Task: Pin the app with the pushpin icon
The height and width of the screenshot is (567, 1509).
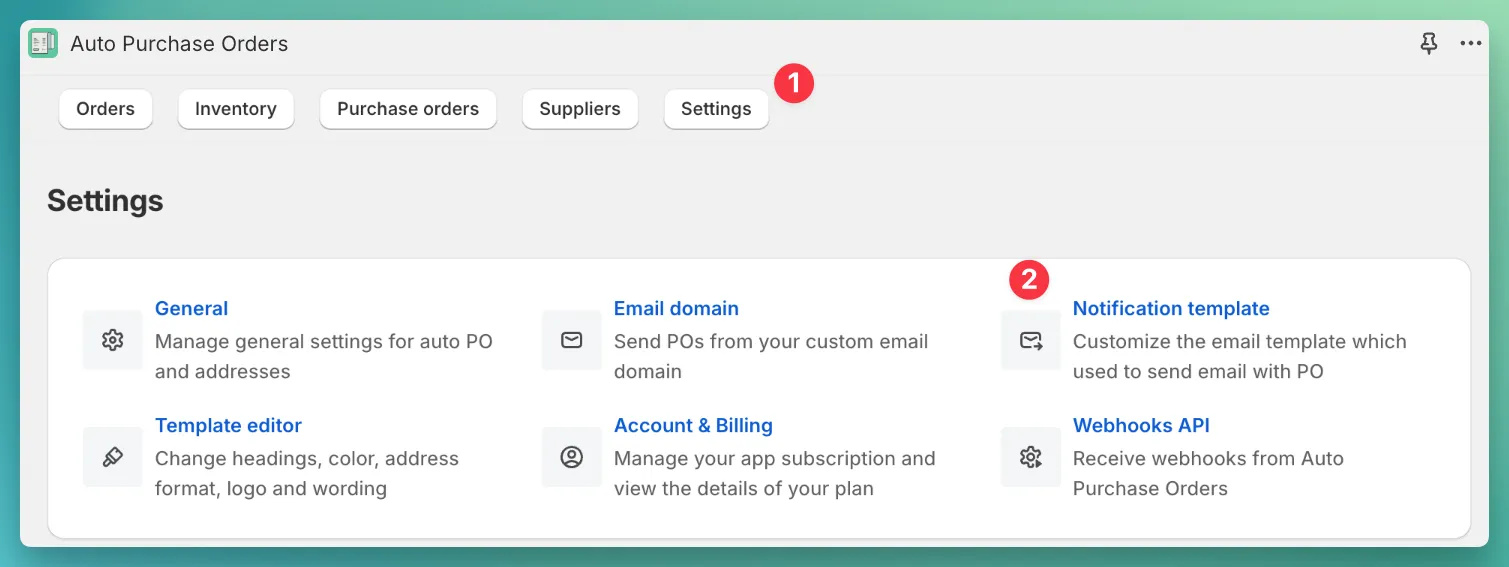Action: 1429,44
